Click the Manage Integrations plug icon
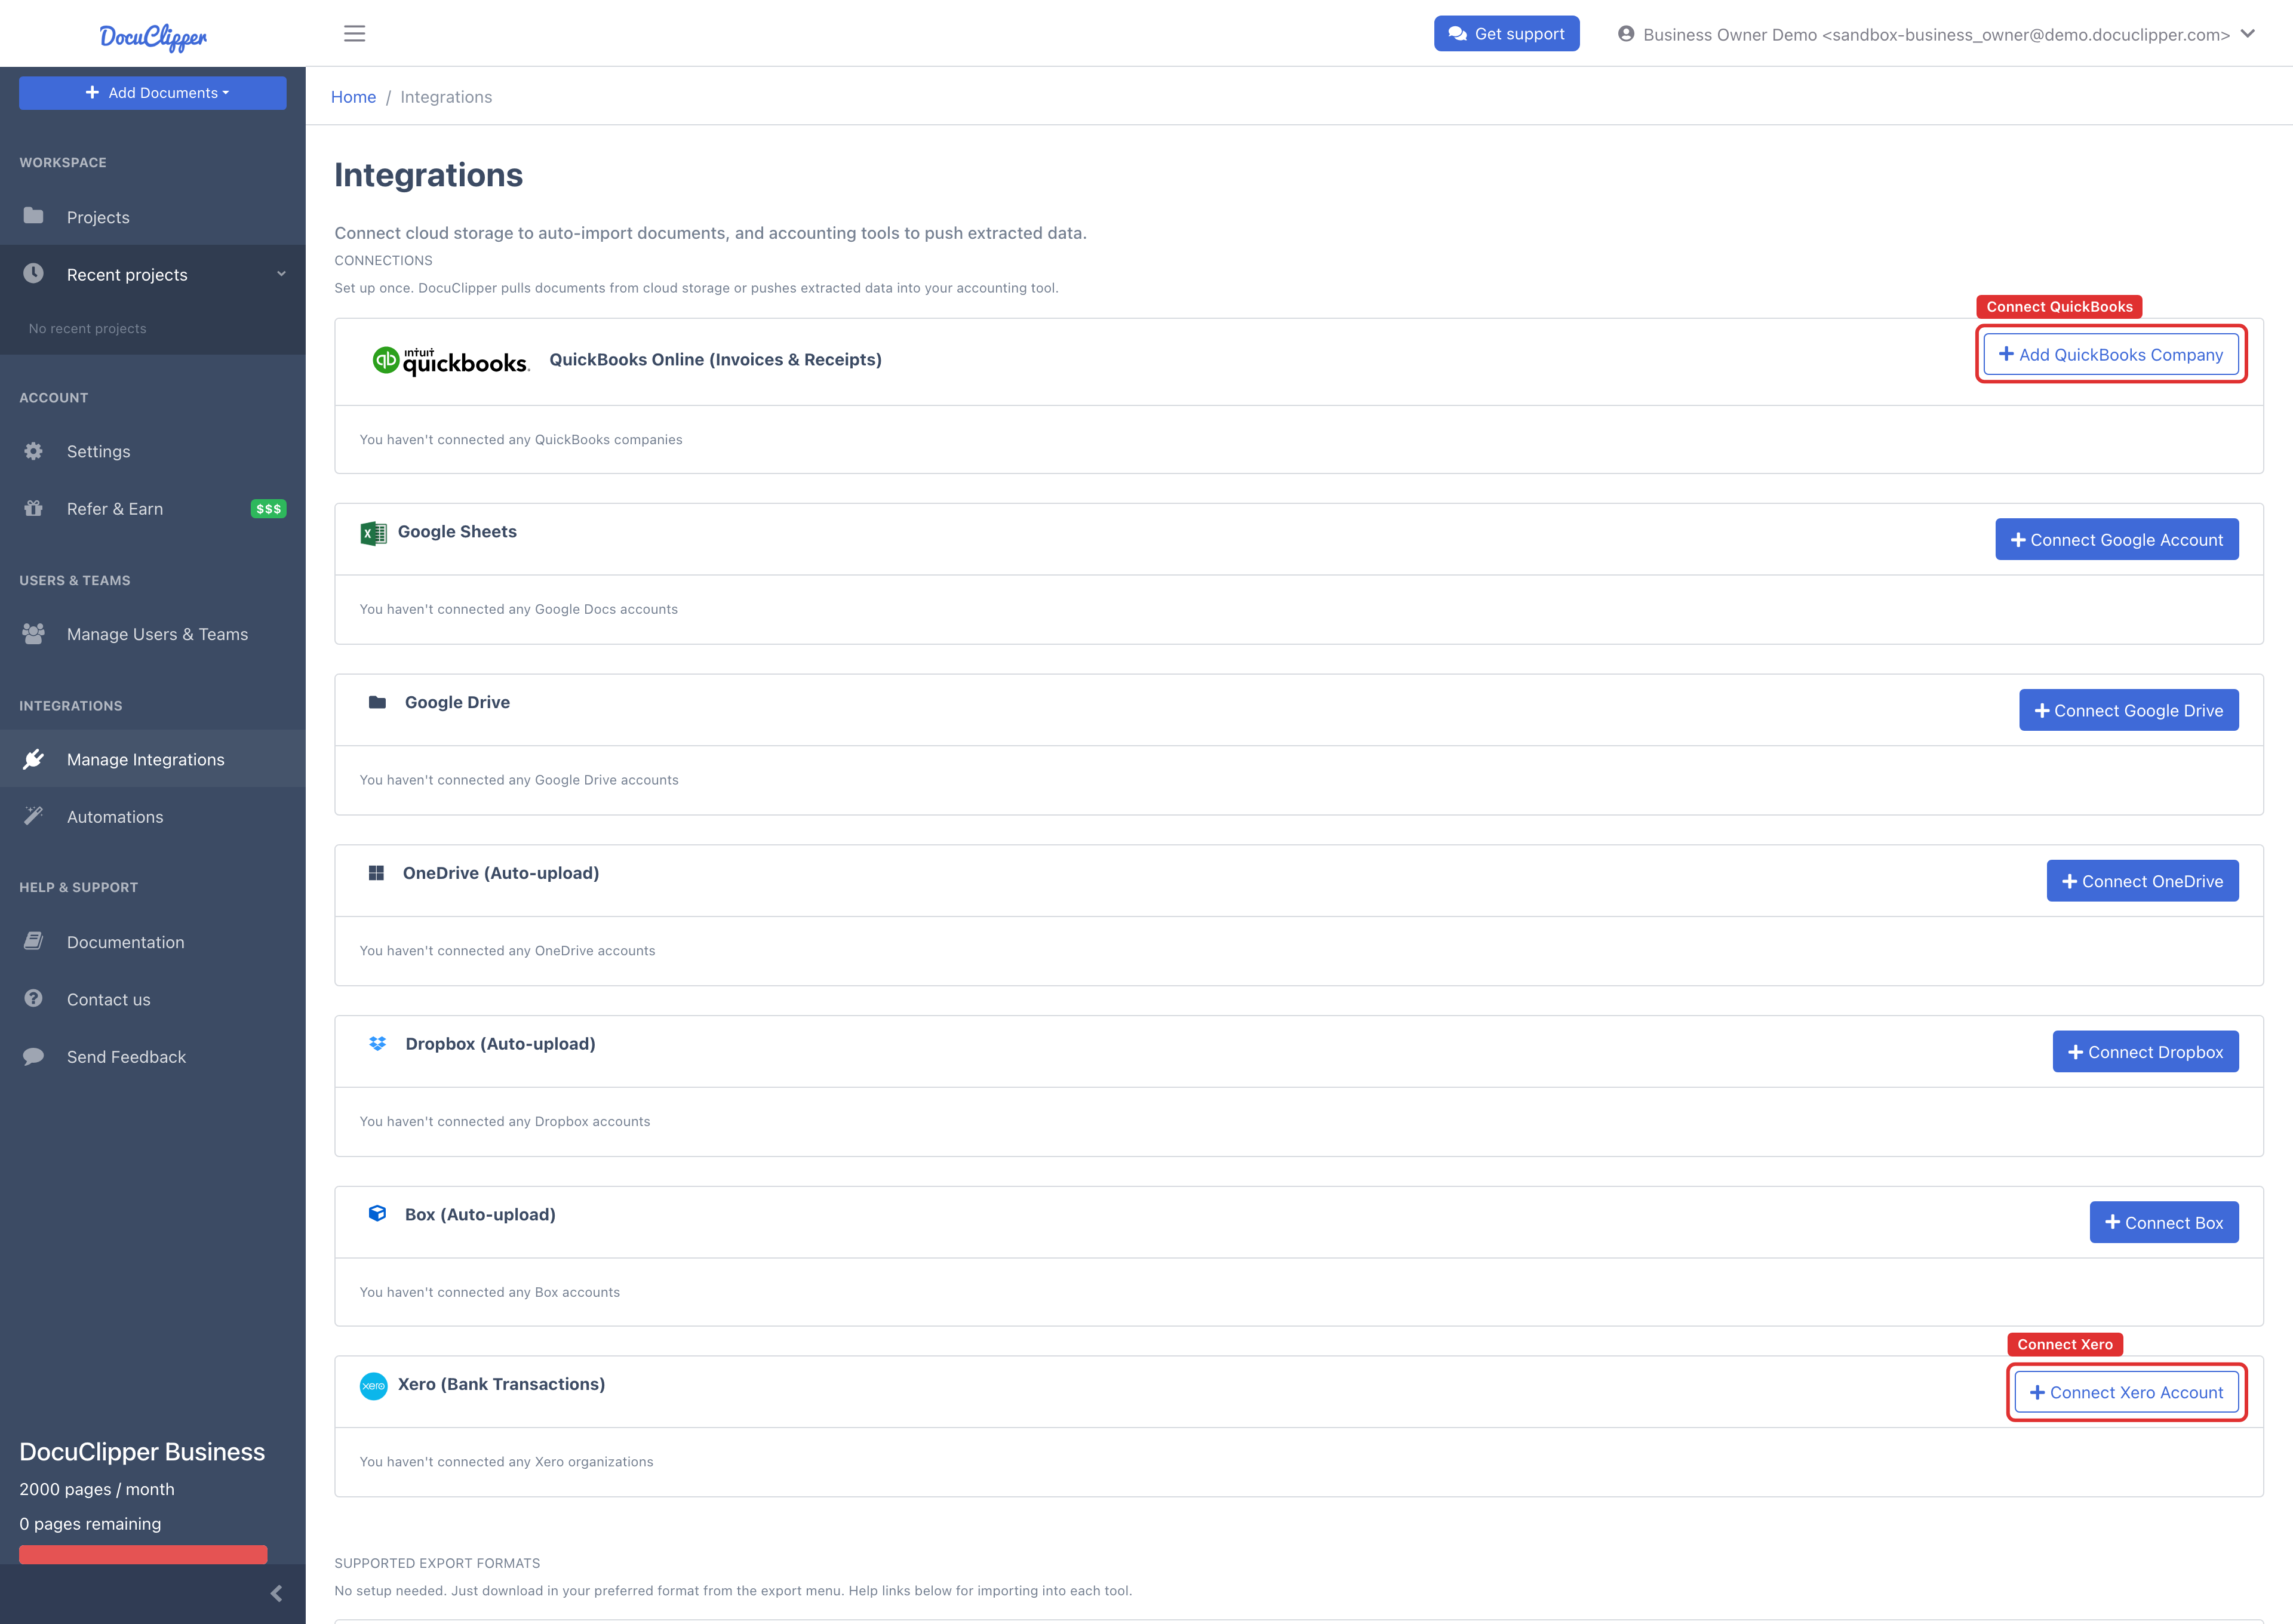The image size is (2293, 1624). pyautogui.click(x=33, y=759)
